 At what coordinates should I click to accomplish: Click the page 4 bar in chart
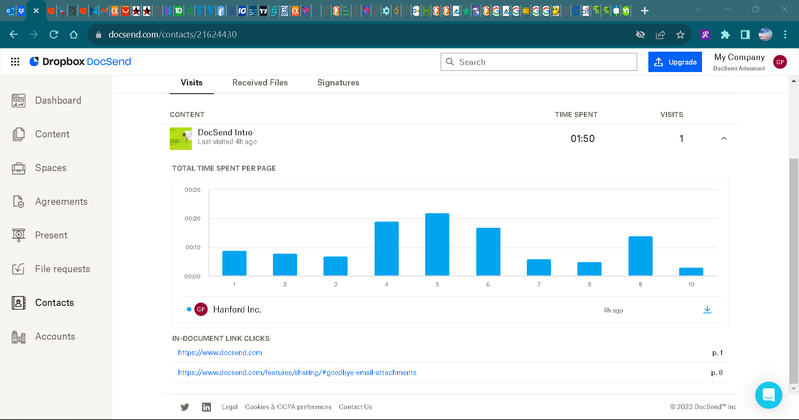(x=387, y=249)
